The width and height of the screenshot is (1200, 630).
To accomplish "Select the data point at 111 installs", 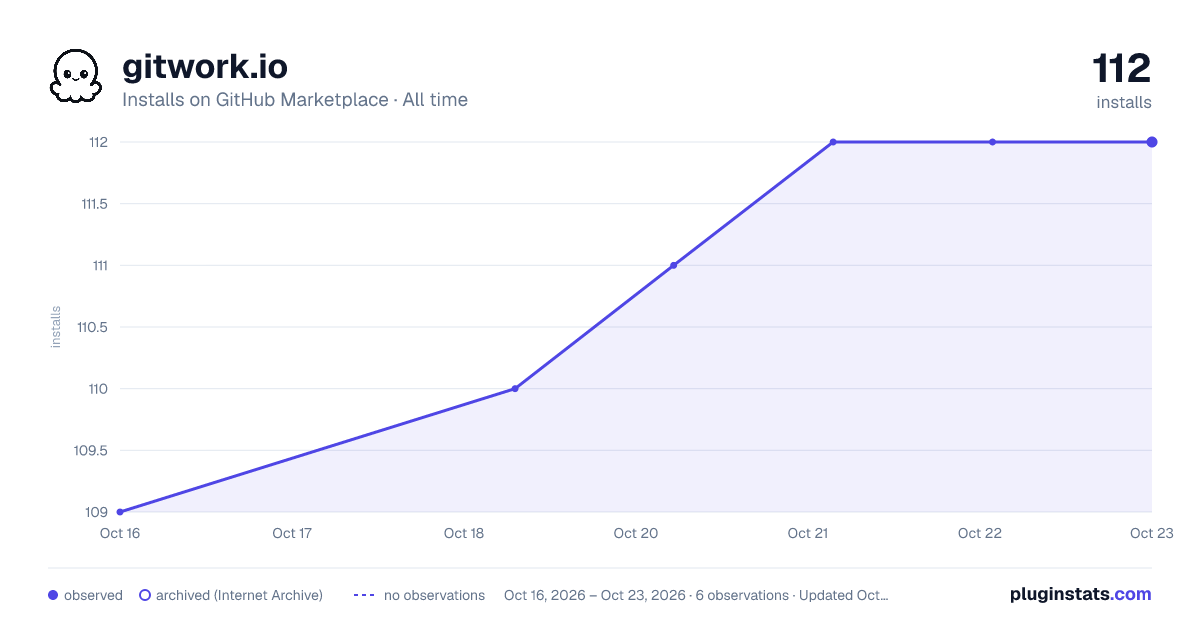I will click(673, 265).
